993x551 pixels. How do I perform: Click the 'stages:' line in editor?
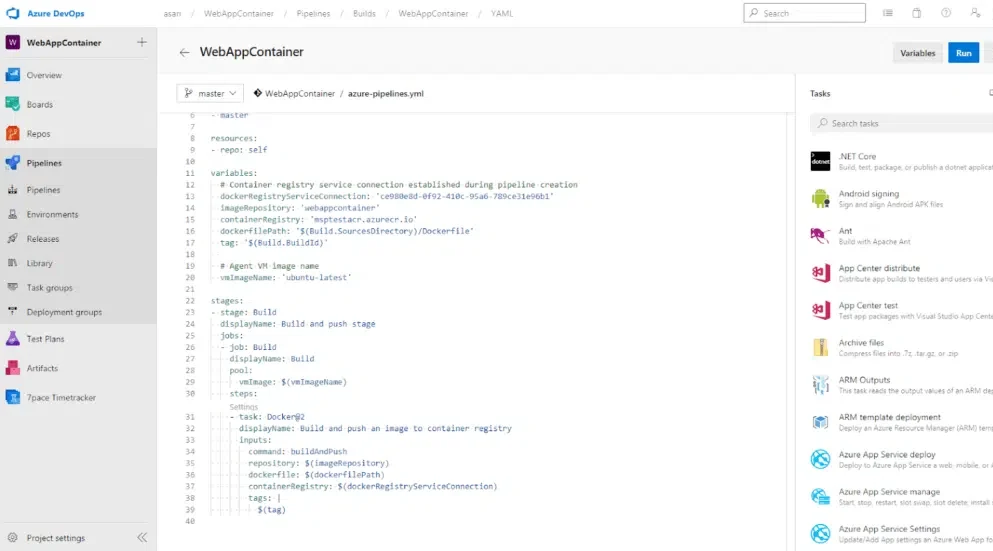[x=227, y=301]
